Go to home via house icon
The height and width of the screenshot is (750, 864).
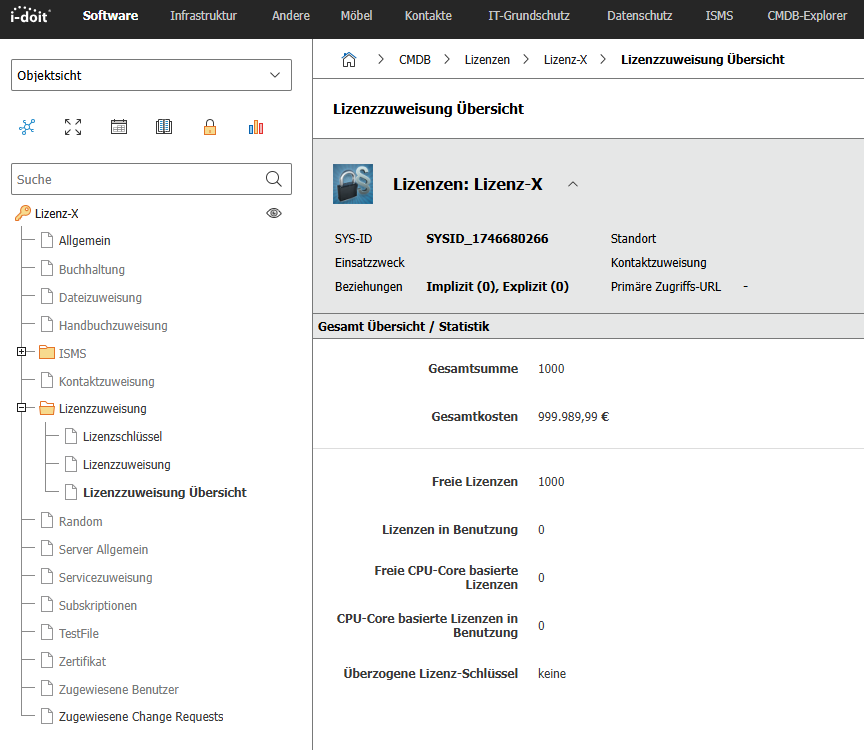pos(349,60)
